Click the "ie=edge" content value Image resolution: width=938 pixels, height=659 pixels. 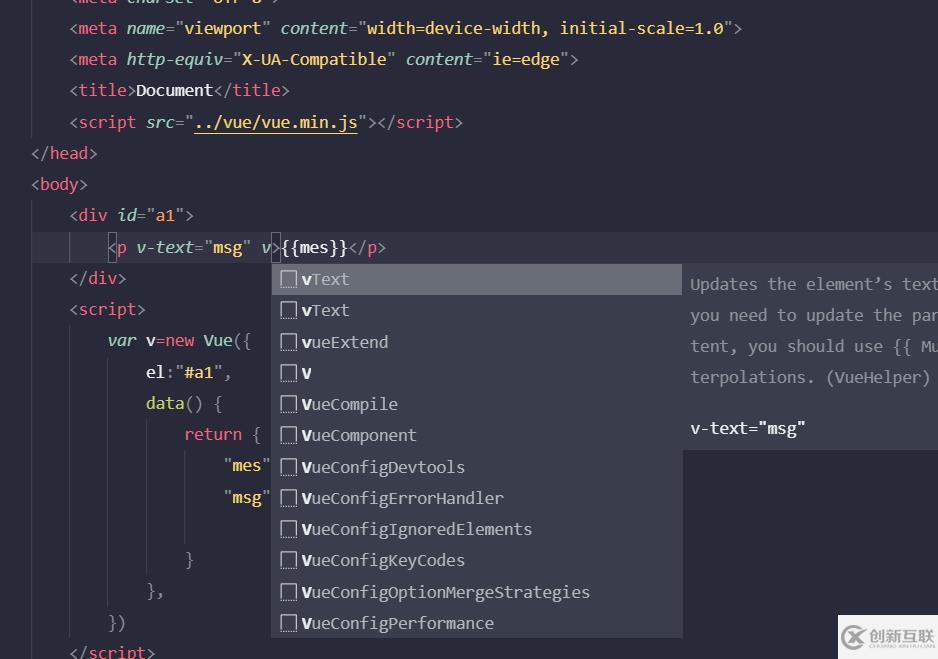[526, 60]
